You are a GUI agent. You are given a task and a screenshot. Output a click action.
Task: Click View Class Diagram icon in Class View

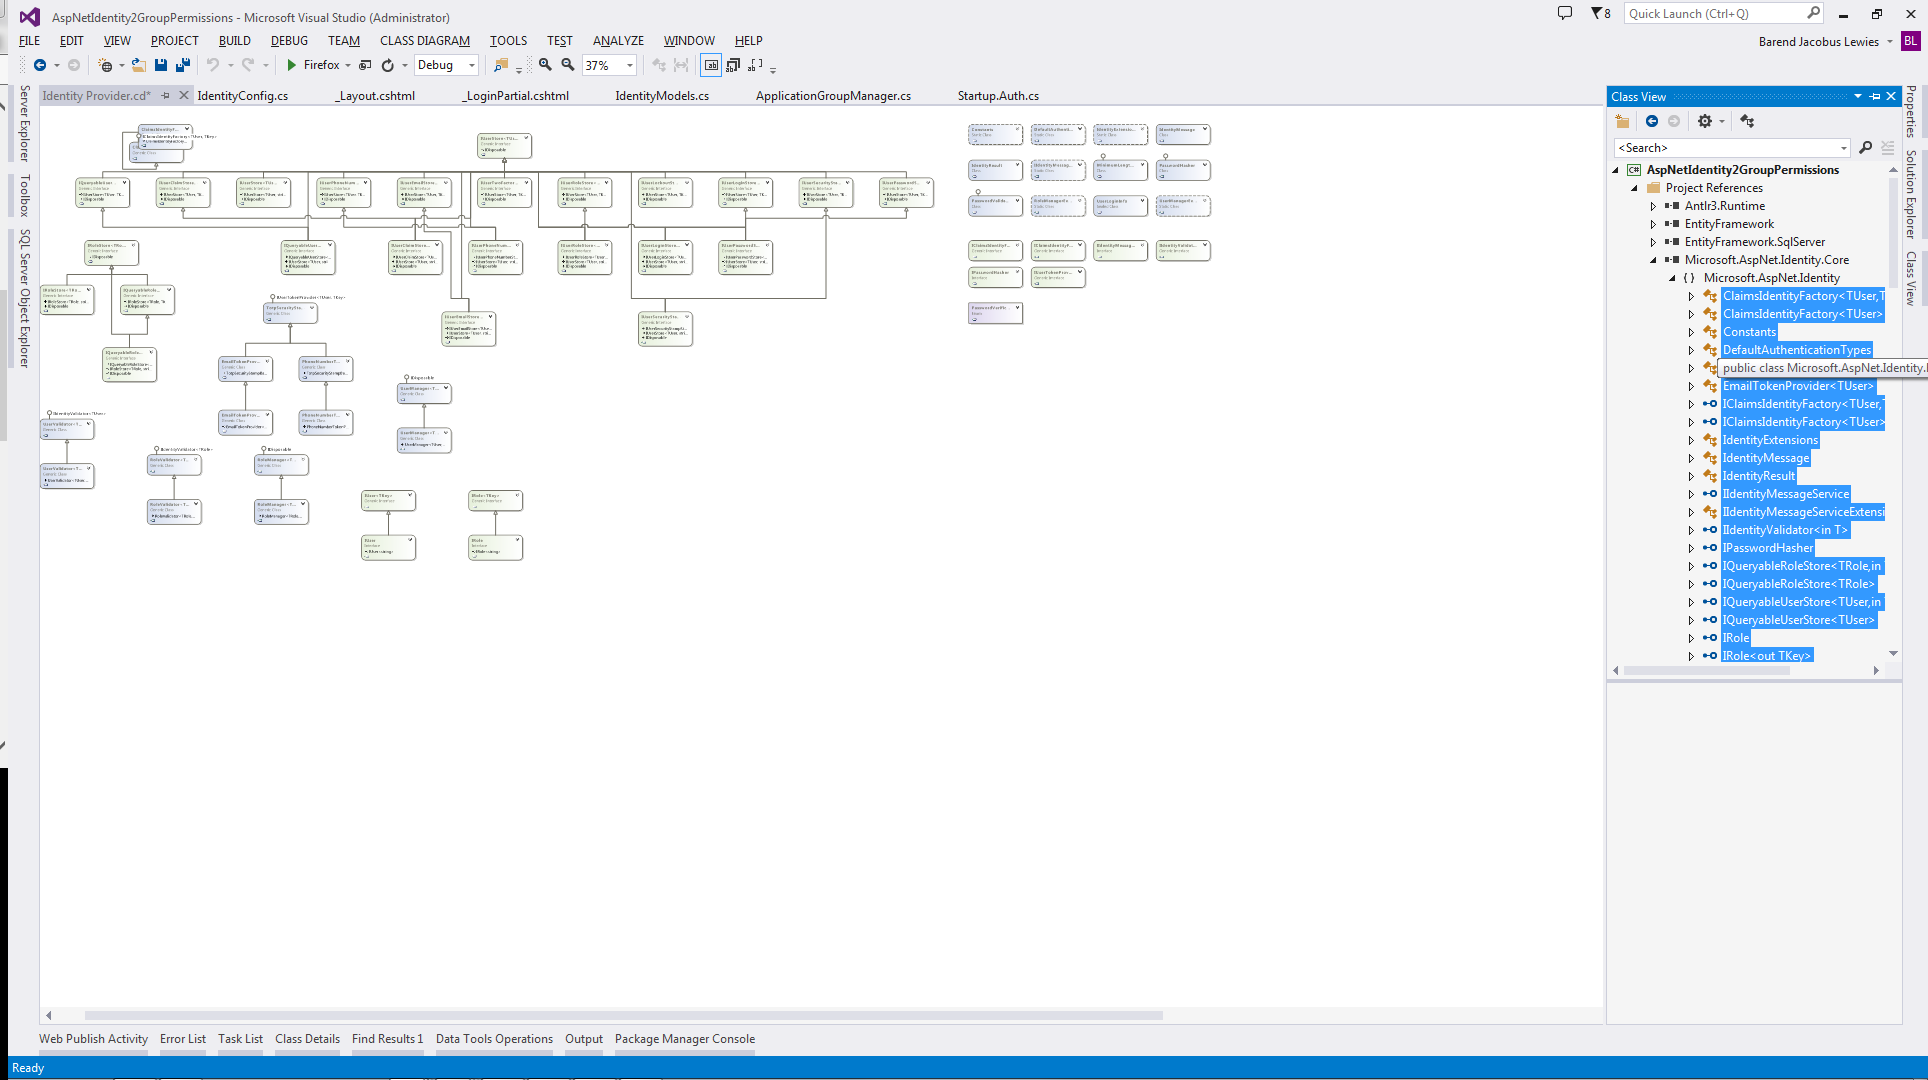[1747, 121]
